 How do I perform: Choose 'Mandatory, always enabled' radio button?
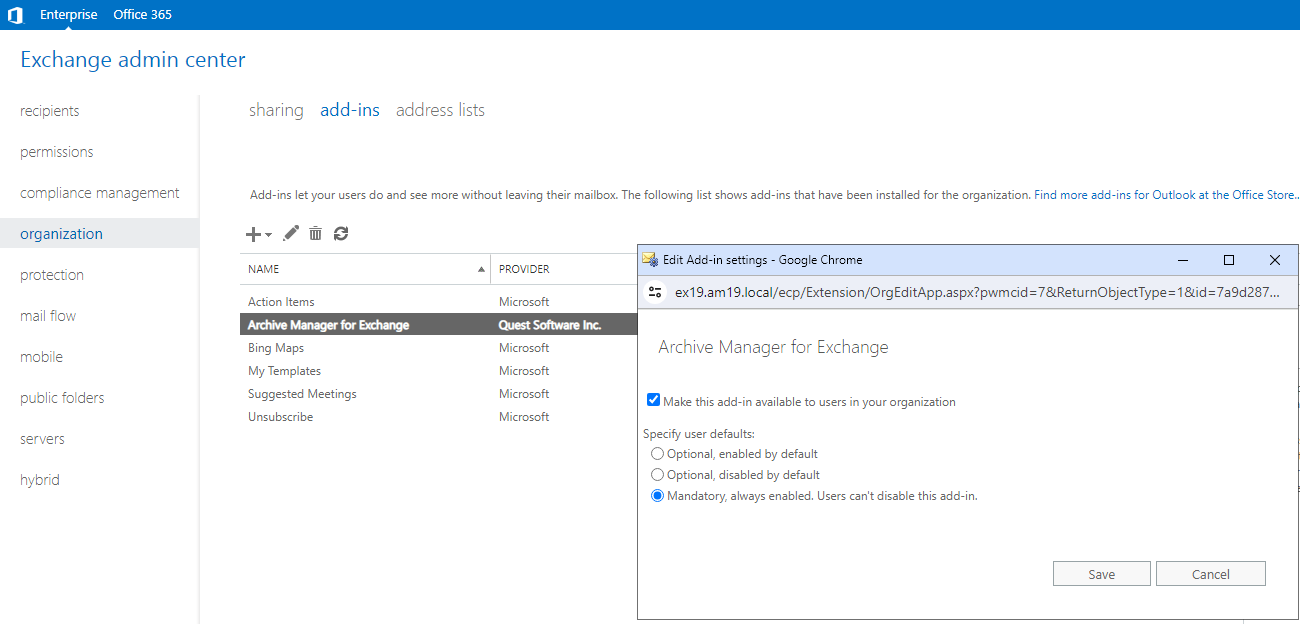[658, 496]
